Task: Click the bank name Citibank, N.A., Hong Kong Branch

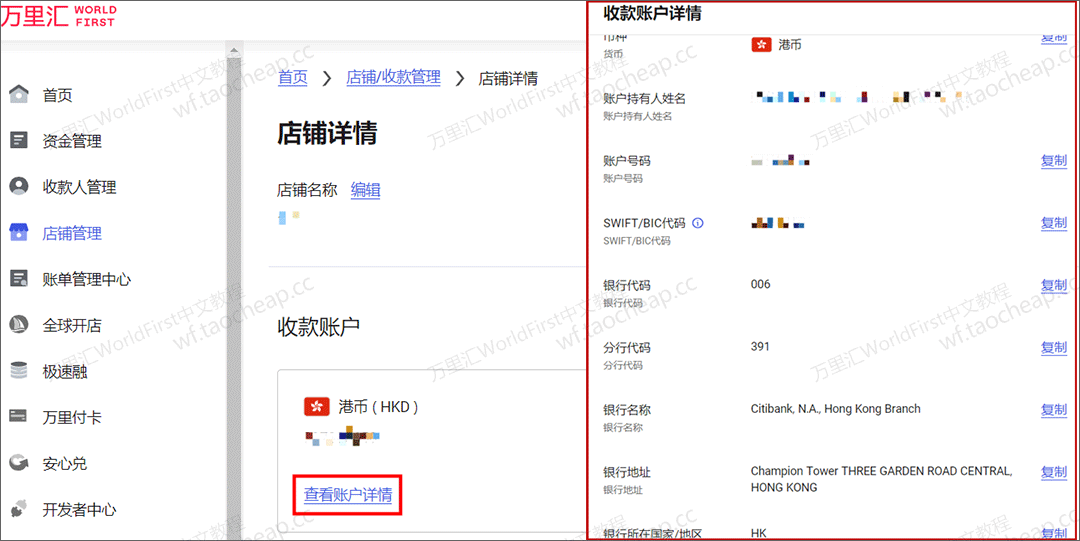Action: [x=835, y=409]
